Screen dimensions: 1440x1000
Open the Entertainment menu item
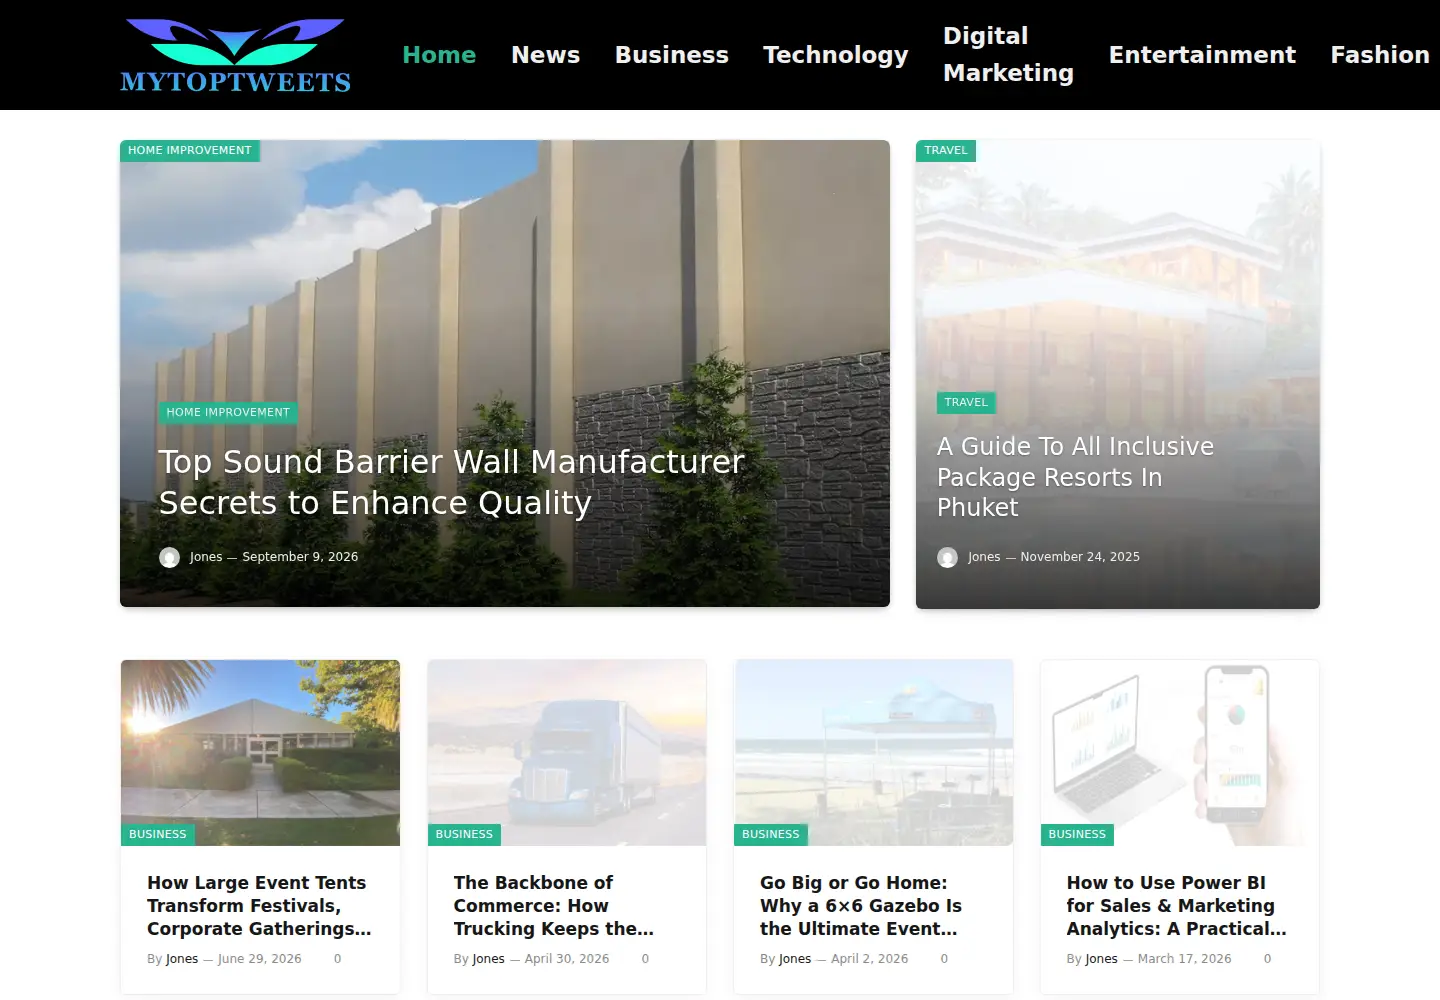(1202, 55)
